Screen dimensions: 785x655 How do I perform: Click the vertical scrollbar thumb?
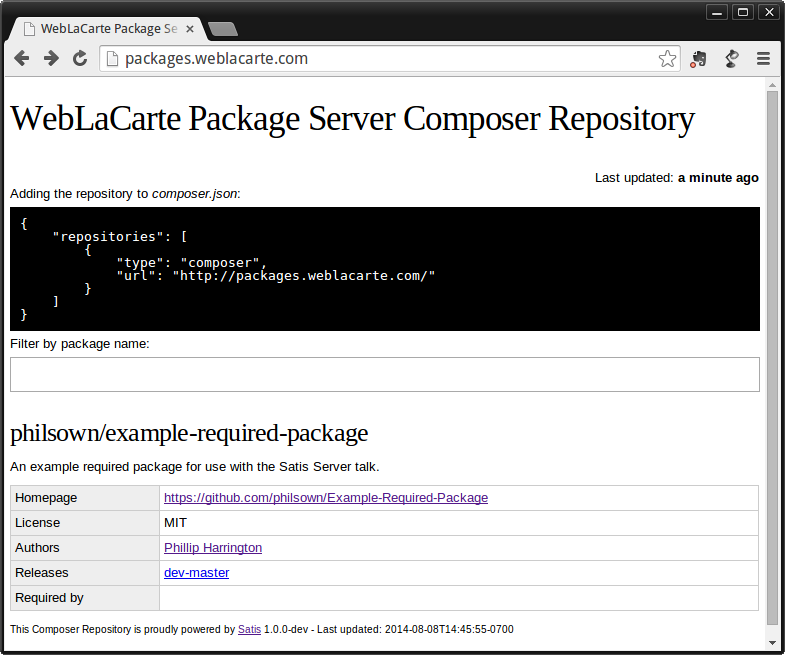[772, 358]
